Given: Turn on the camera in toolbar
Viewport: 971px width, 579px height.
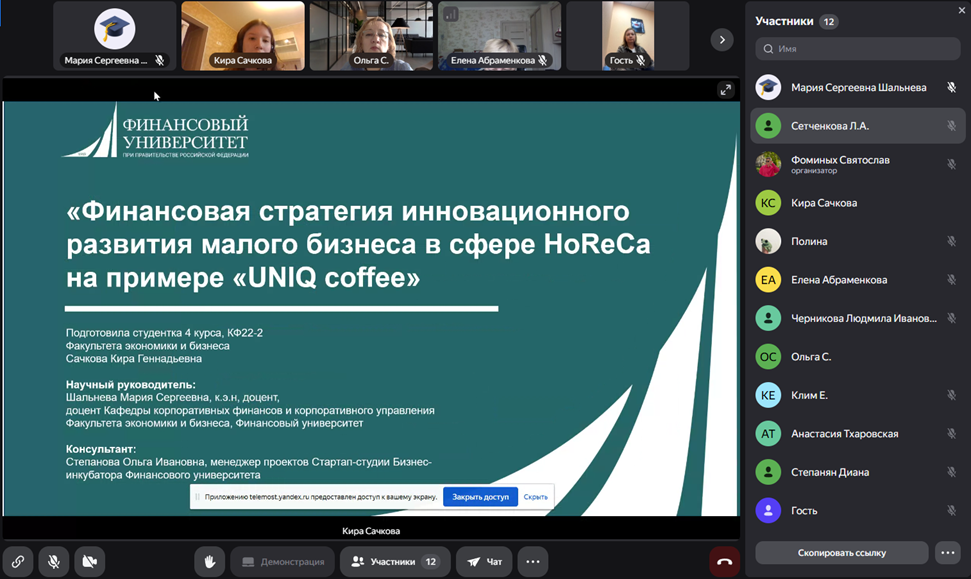Looking at the screenshot, I should coord(89,562).
